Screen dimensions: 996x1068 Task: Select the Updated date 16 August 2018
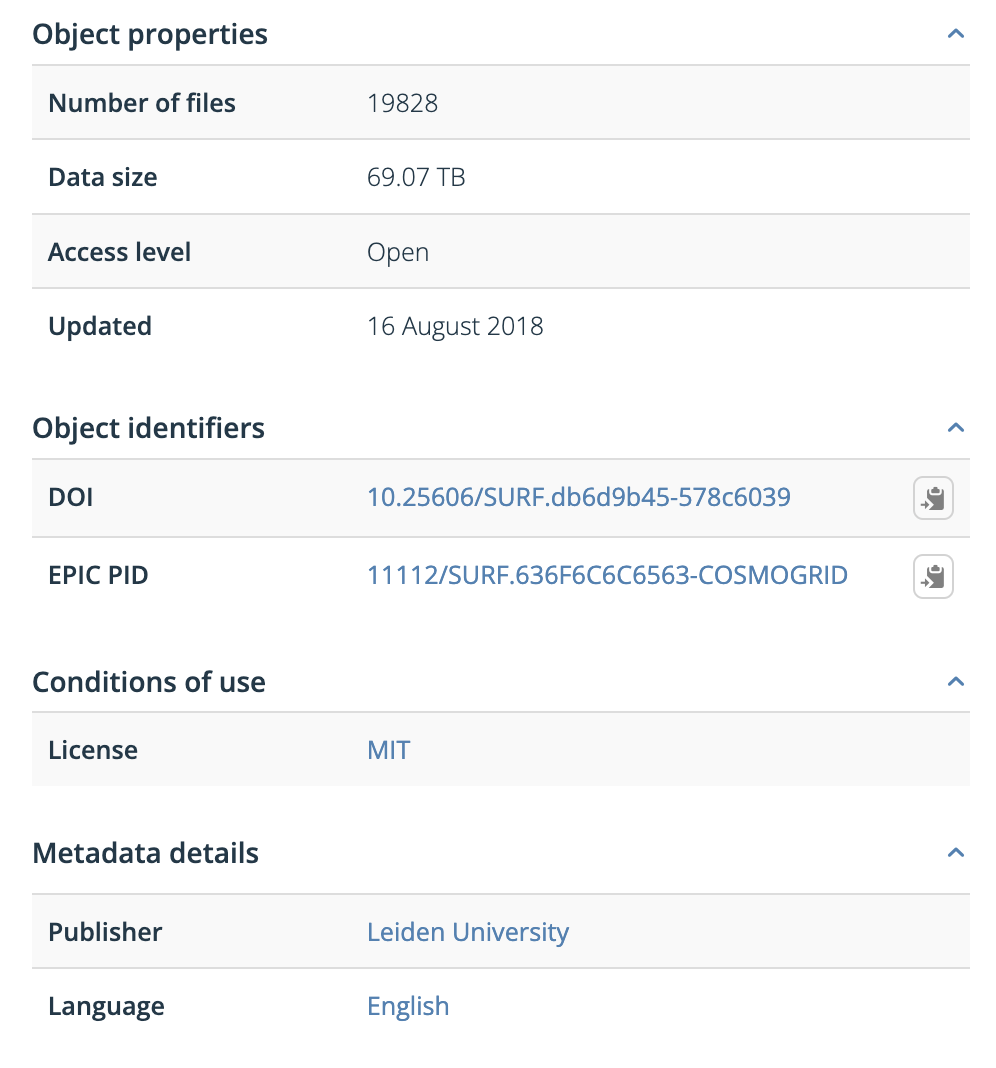click(455, 325)
